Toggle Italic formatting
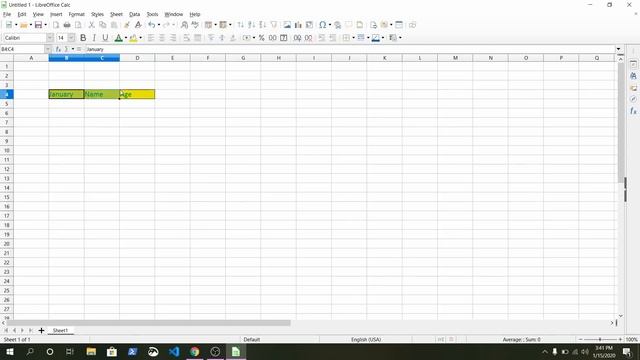 (x=94, y=38)
